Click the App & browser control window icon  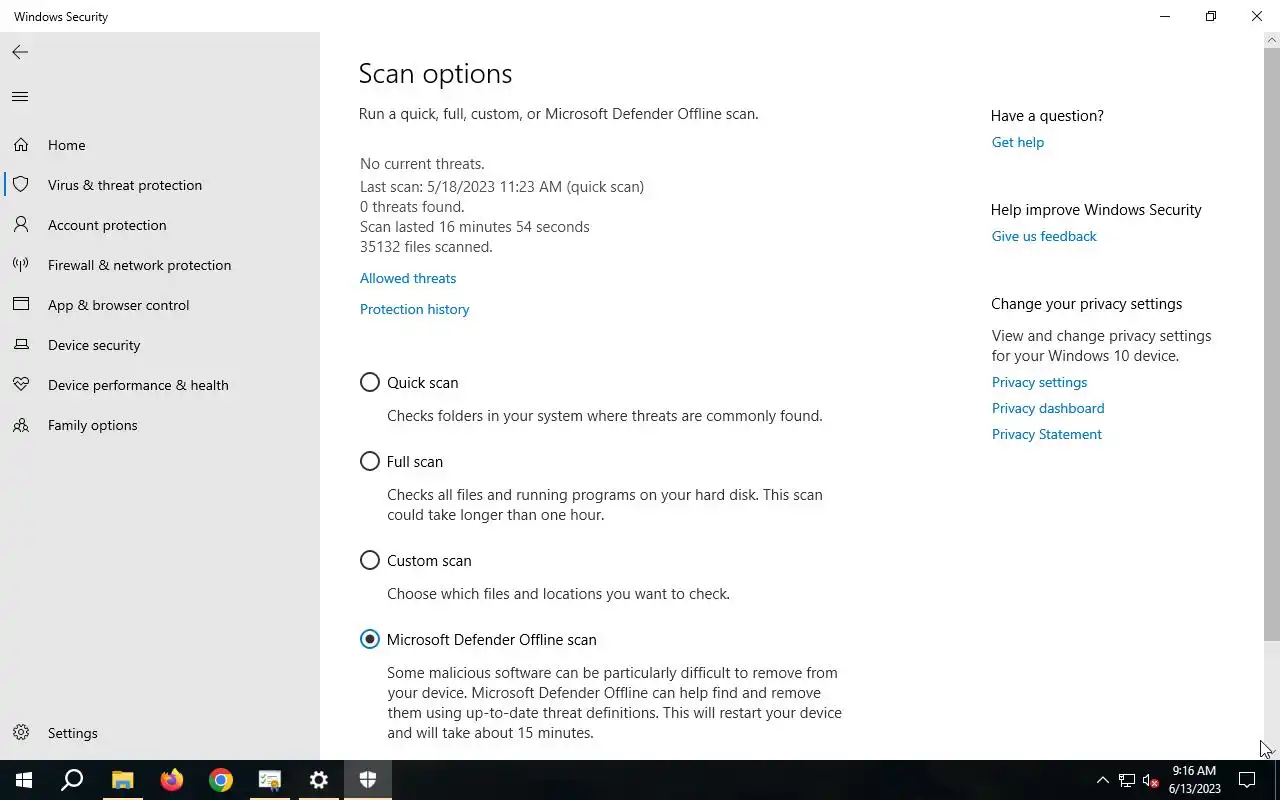pos(21,305)
